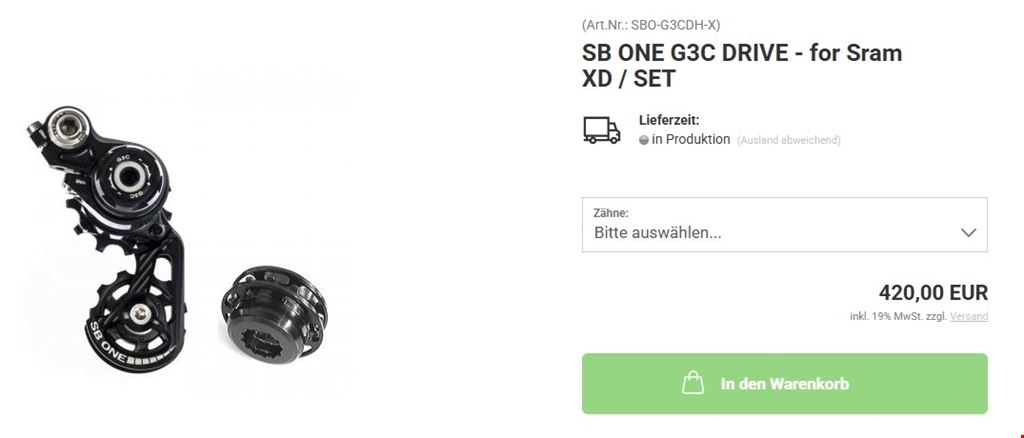Click the silver top mounting bolt in the photo
The image size is (1024, 438).
point(68,124)
